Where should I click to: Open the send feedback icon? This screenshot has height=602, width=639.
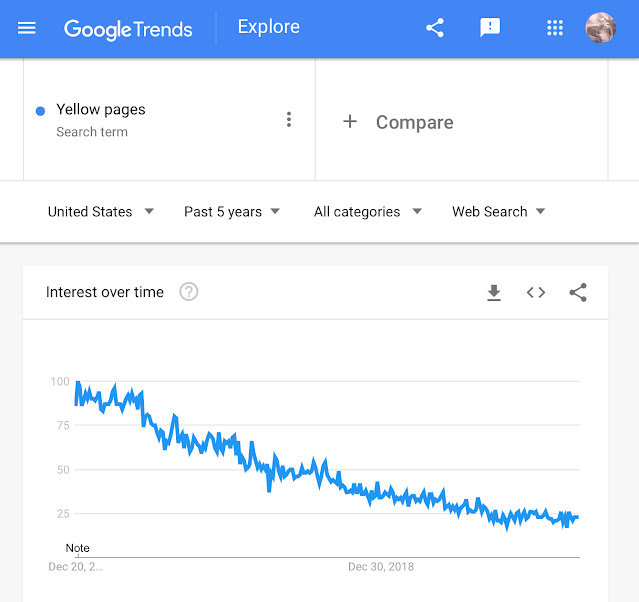(x=490, y=28)
